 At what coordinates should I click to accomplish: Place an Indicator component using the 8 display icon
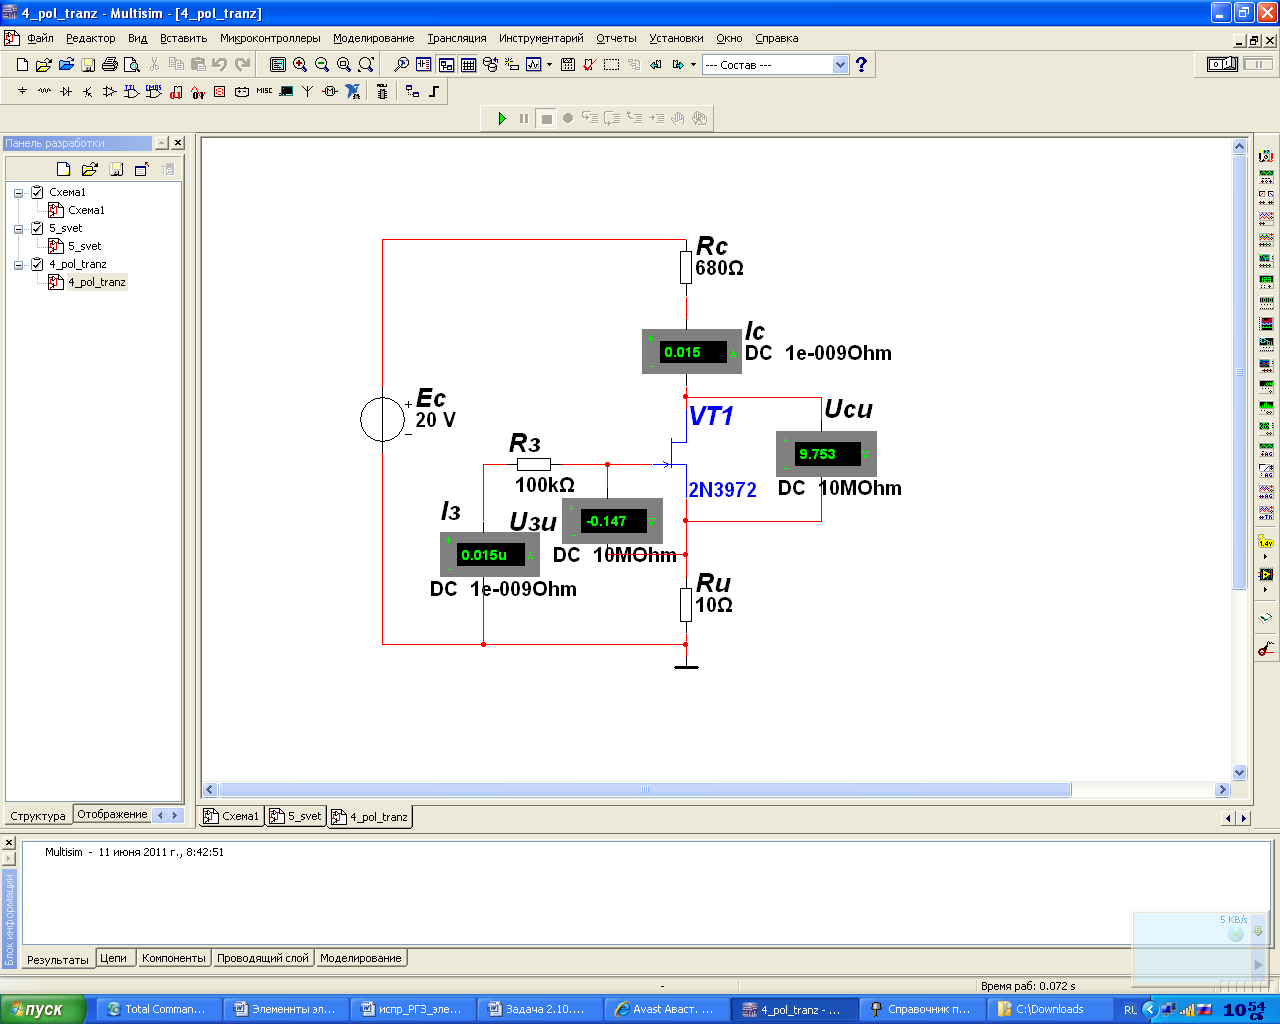(x=220, y=91)
